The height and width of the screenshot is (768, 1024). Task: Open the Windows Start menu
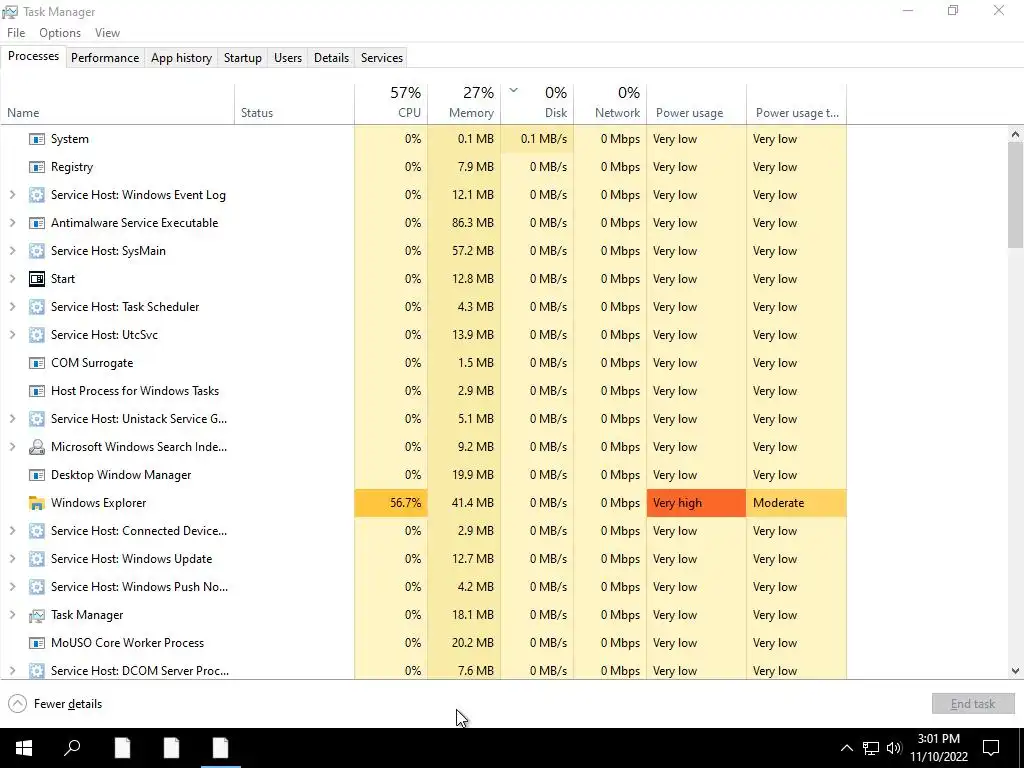[24, 748]
